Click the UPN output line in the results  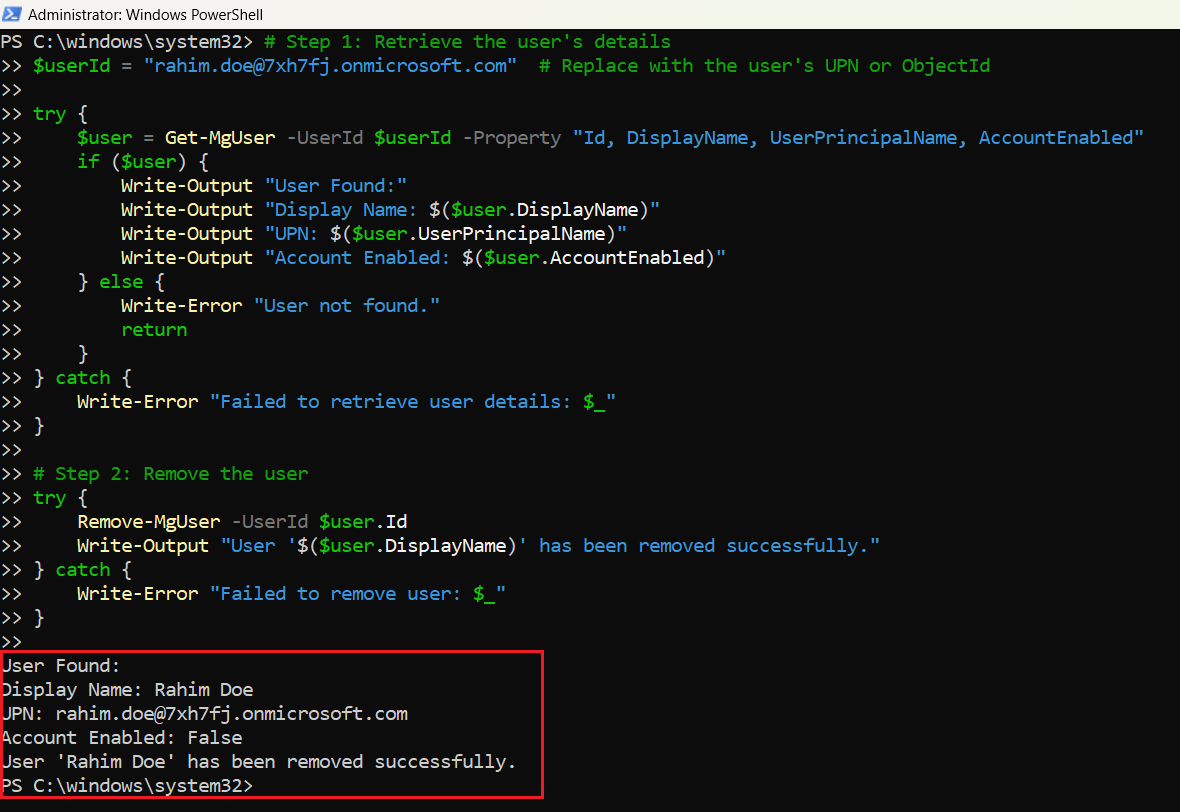pos(204,713)
